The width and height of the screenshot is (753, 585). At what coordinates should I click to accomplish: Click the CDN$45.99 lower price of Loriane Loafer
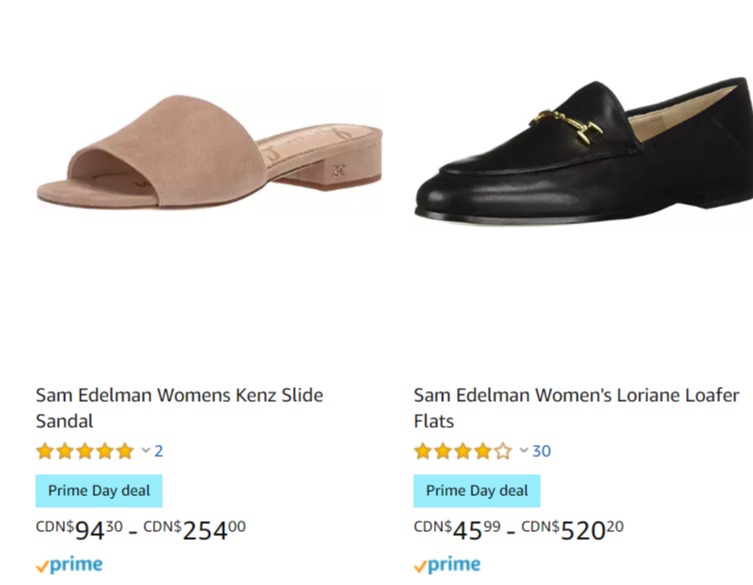click(x=455, y=529)
